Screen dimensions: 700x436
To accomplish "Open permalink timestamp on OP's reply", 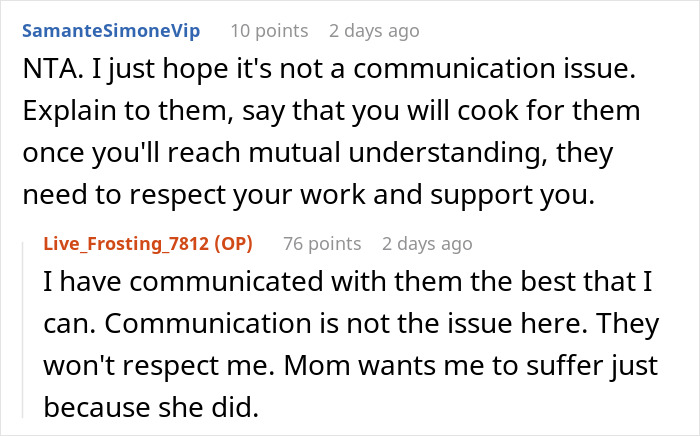I will point(427,244).
